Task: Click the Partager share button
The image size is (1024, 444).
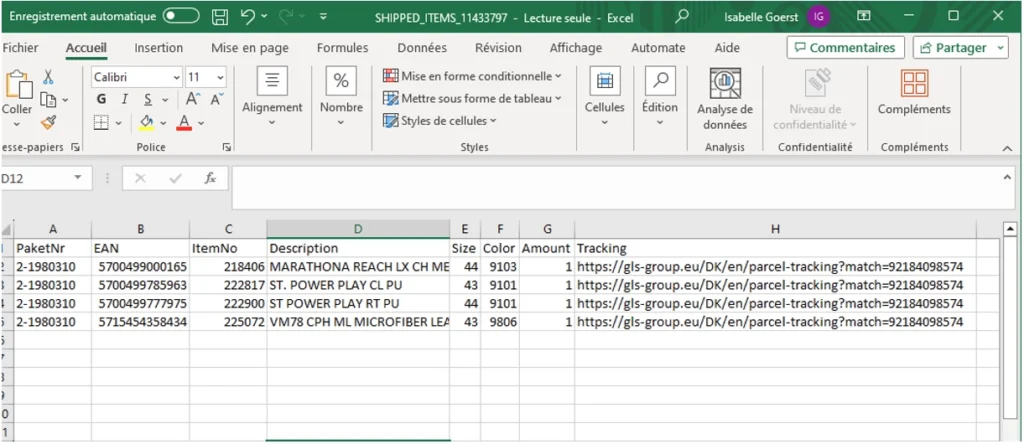Action: (957, 48)
